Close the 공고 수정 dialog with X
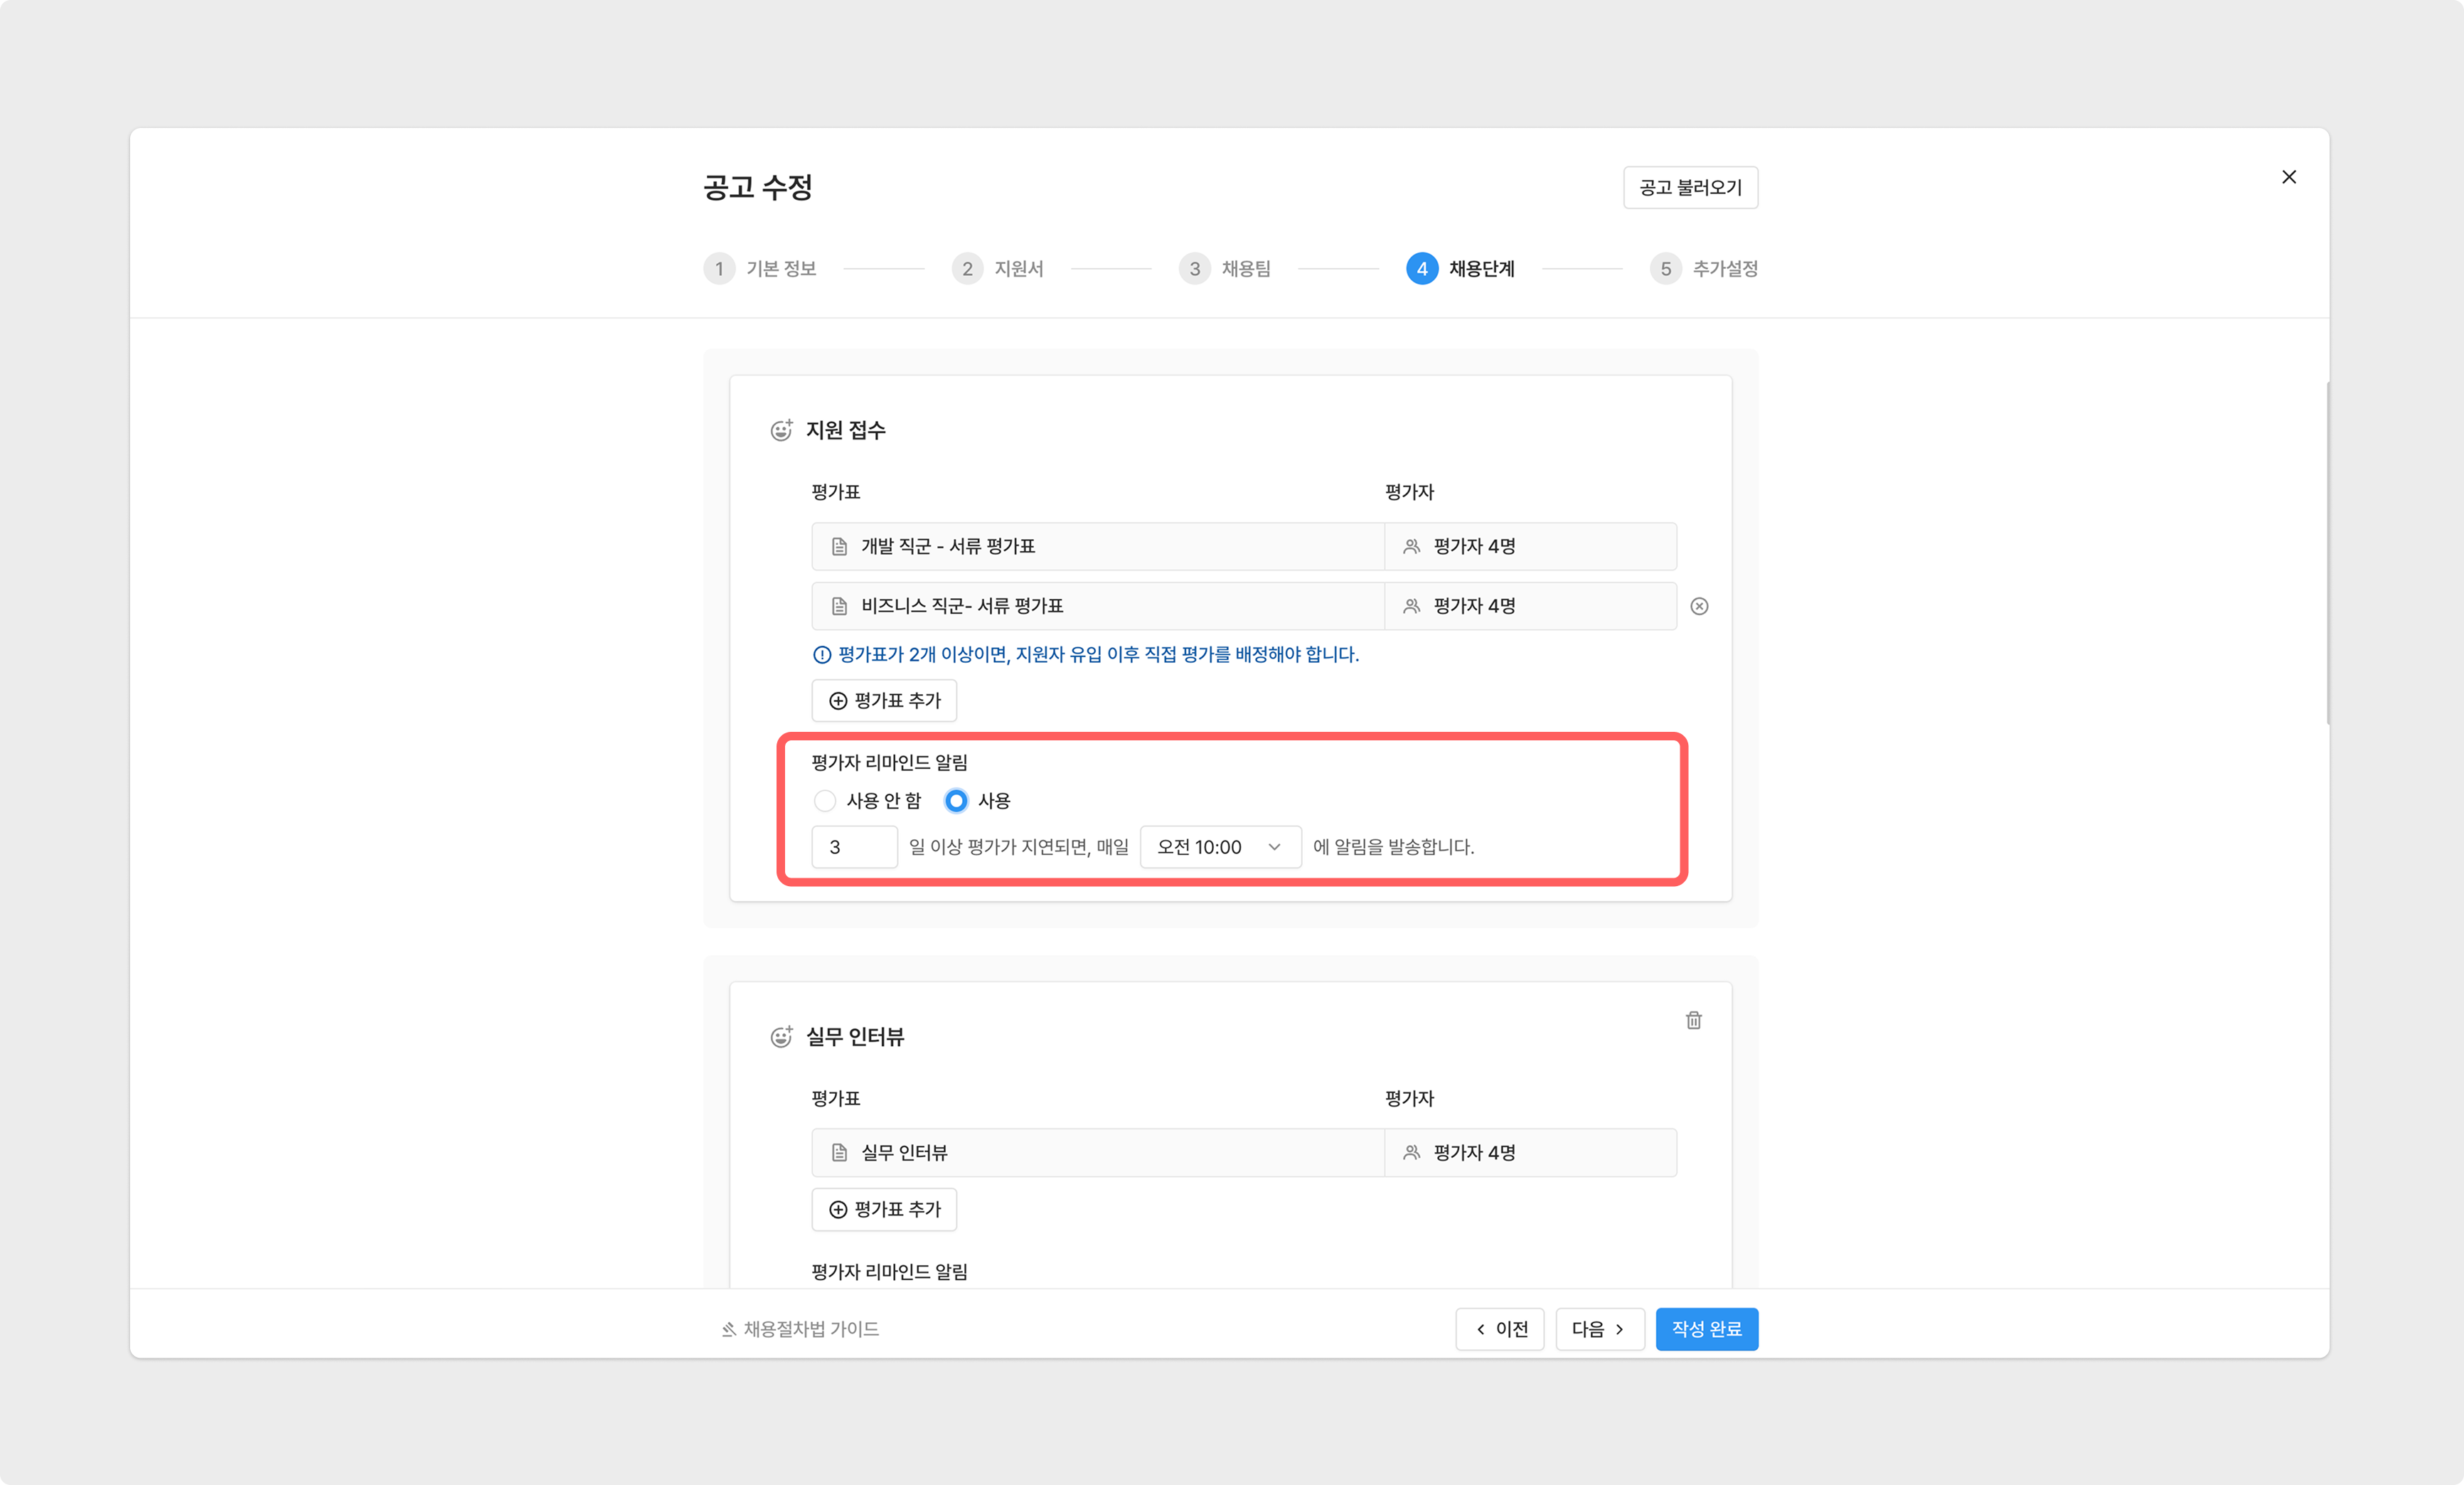 pyautogui.click(x=2288, y=177)
